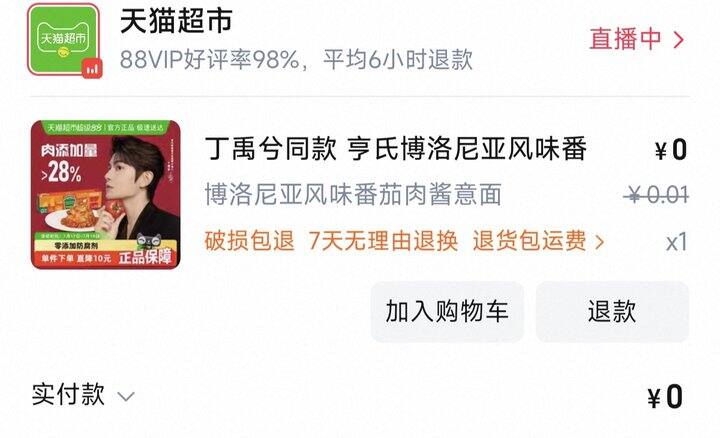Expand 实付款 payment details chevron
This screenshot has width=720, height=438.
click(126, 396)
